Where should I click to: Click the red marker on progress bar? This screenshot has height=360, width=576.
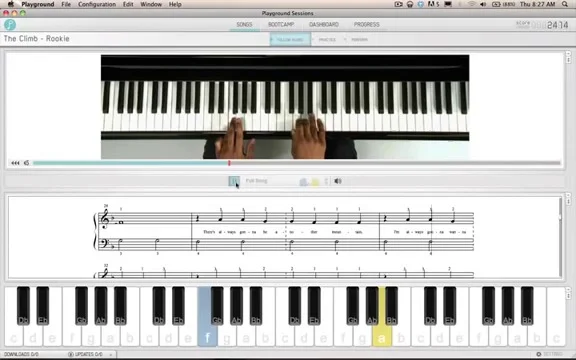tap(229, 163)
